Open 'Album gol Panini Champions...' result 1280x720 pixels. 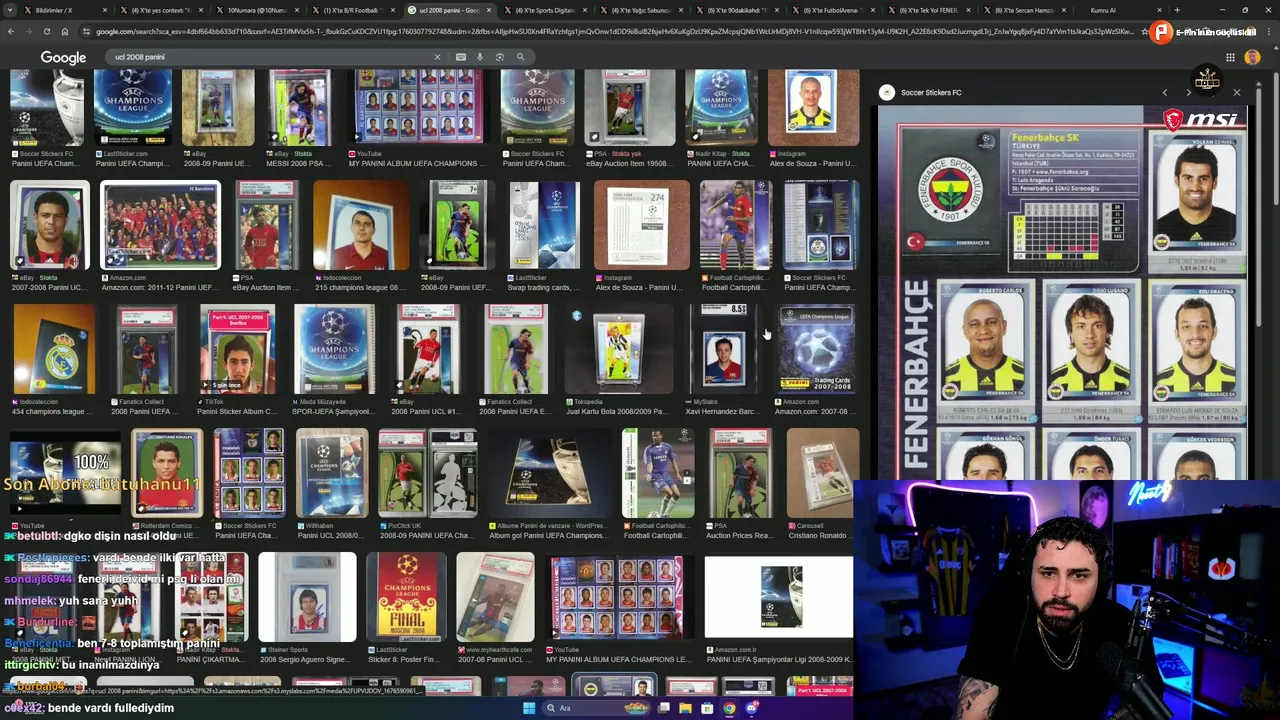click(x=549, y=535)
